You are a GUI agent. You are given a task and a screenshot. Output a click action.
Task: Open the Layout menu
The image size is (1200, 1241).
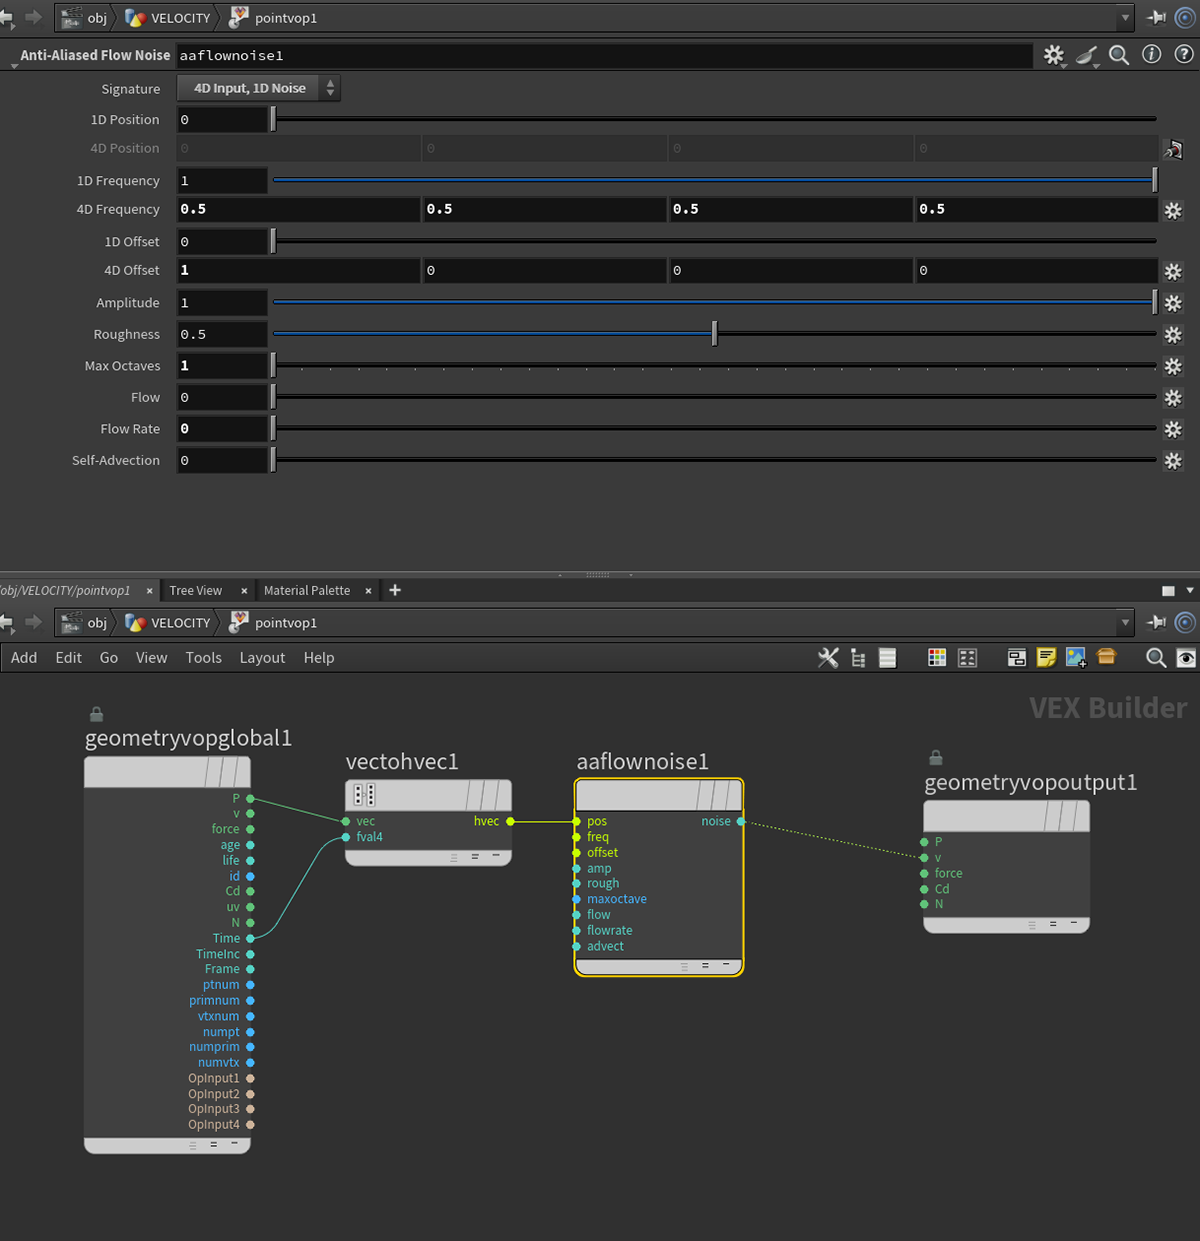pos(262,657)
